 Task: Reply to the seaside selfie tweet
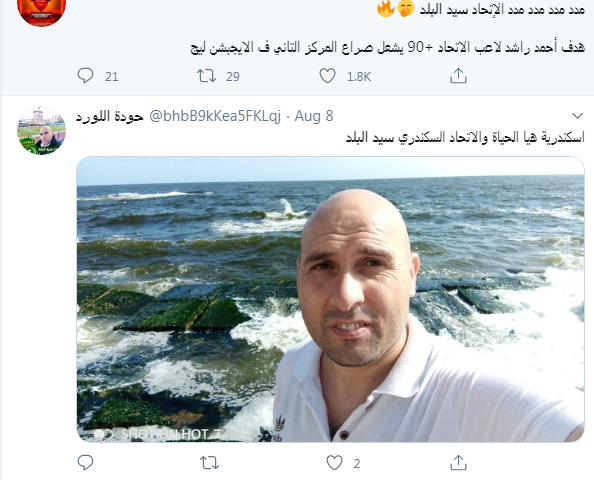click(85, 463)
